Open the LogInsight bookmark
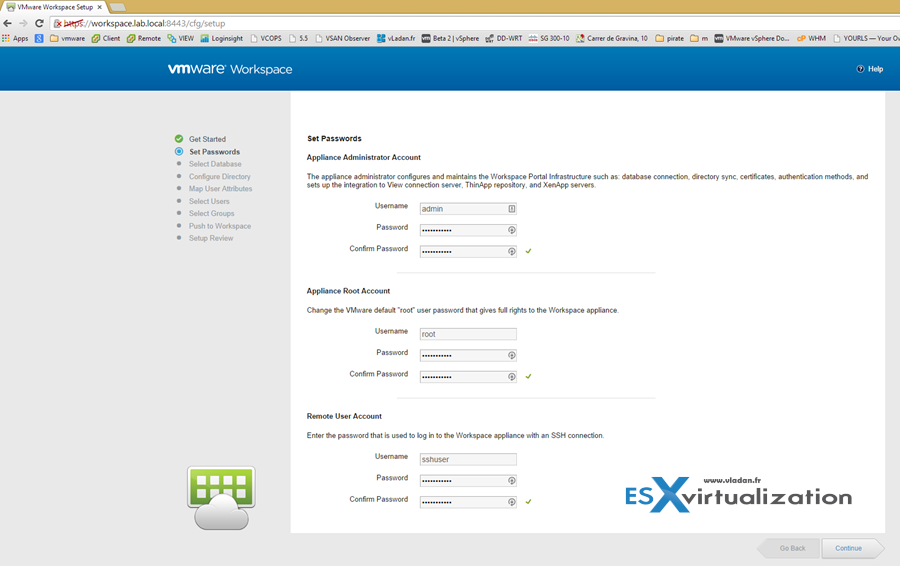This screenshot has width=900, height=566. 222,38
